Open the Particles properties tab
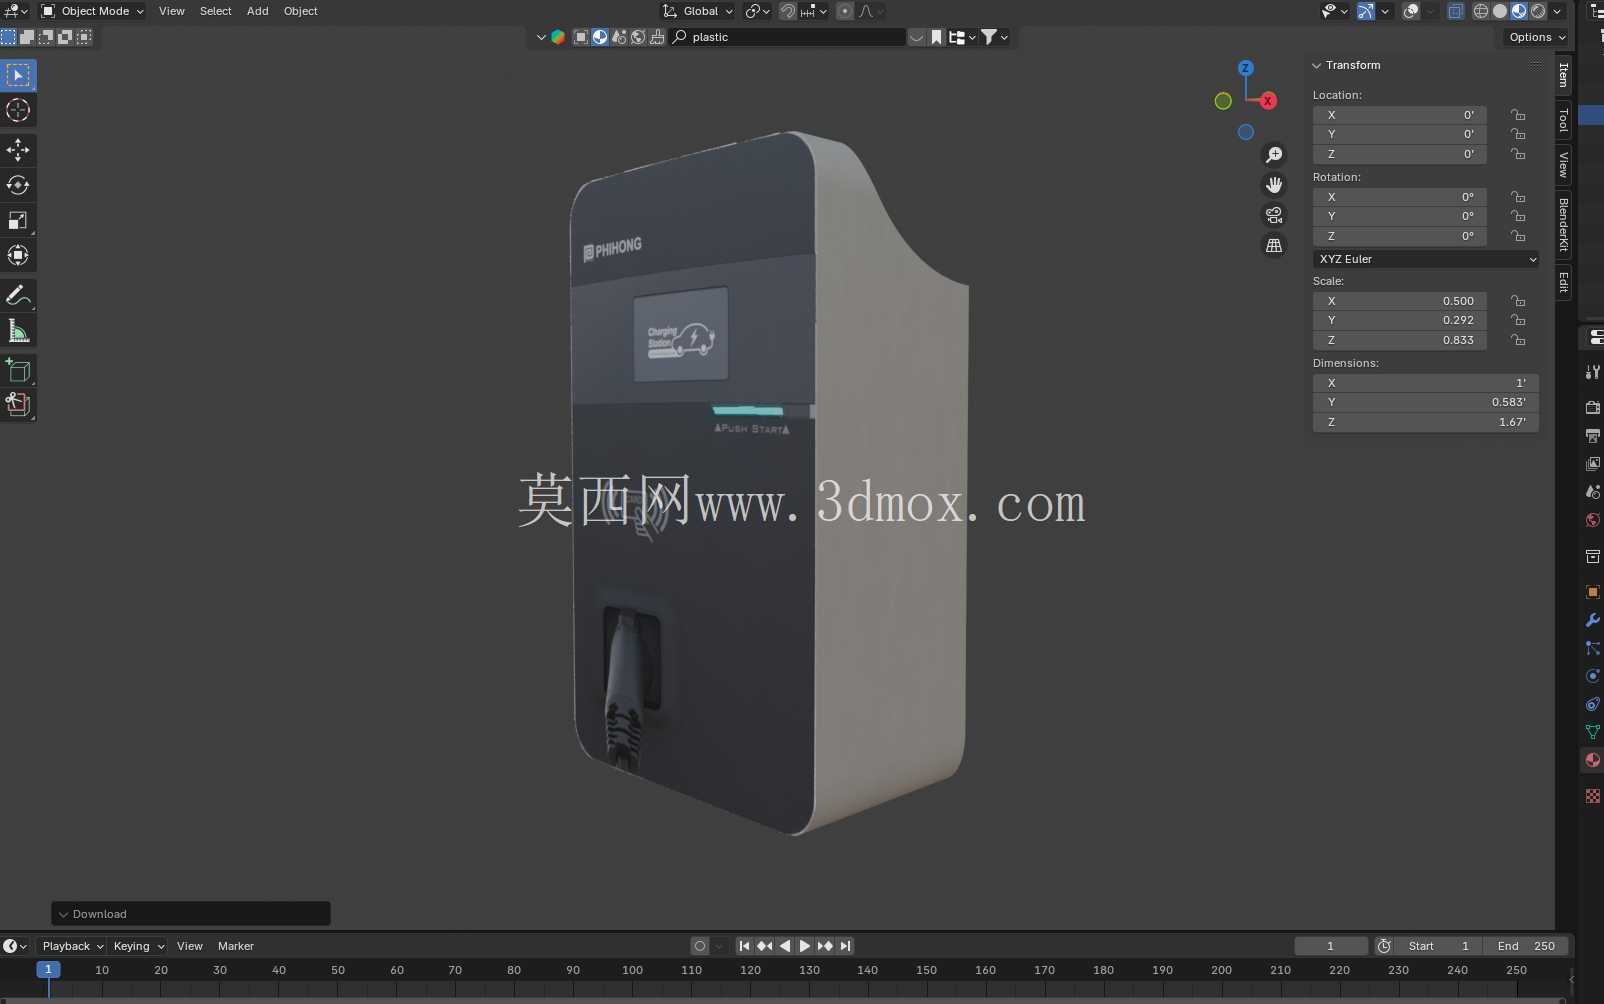 (x=1592, y=648)
